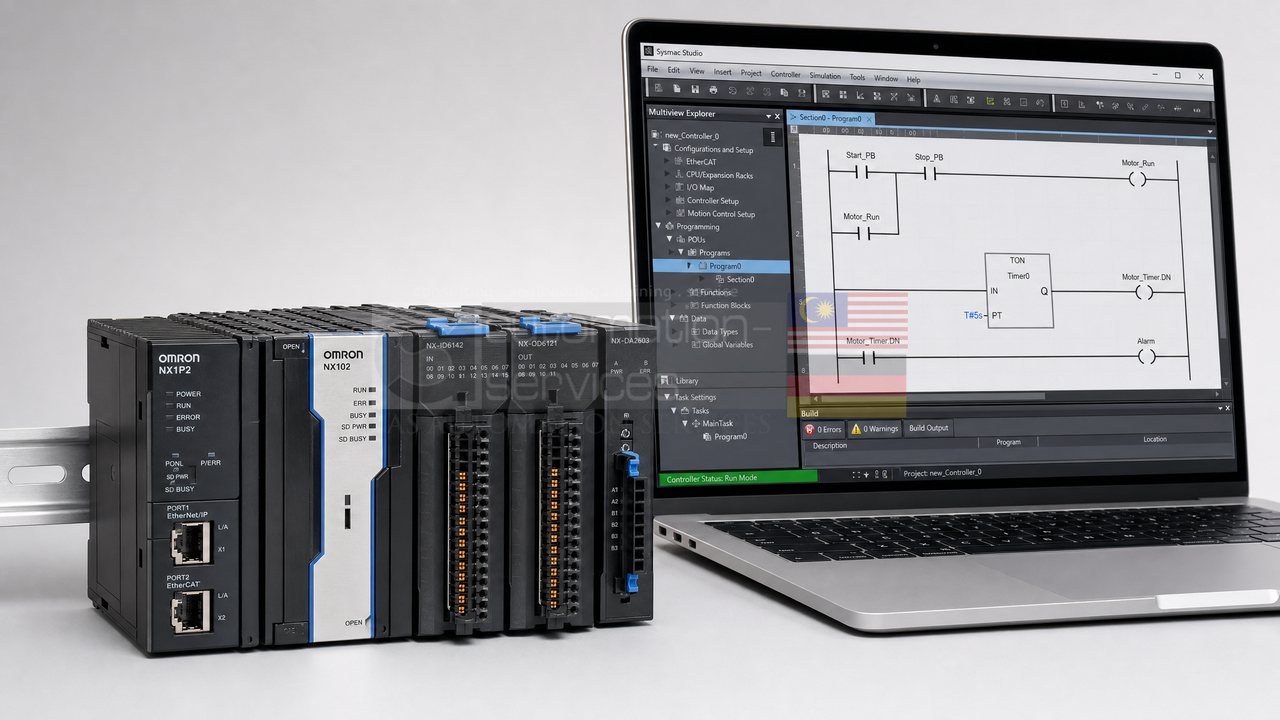Collapse the Data tree node

click(671, 318)
